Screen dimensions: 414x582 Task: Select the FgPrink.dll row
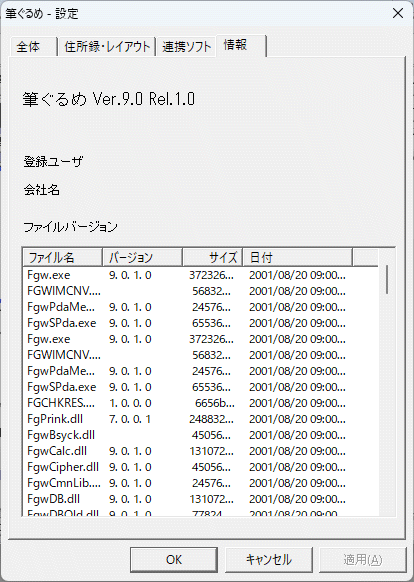coord(201,419)
